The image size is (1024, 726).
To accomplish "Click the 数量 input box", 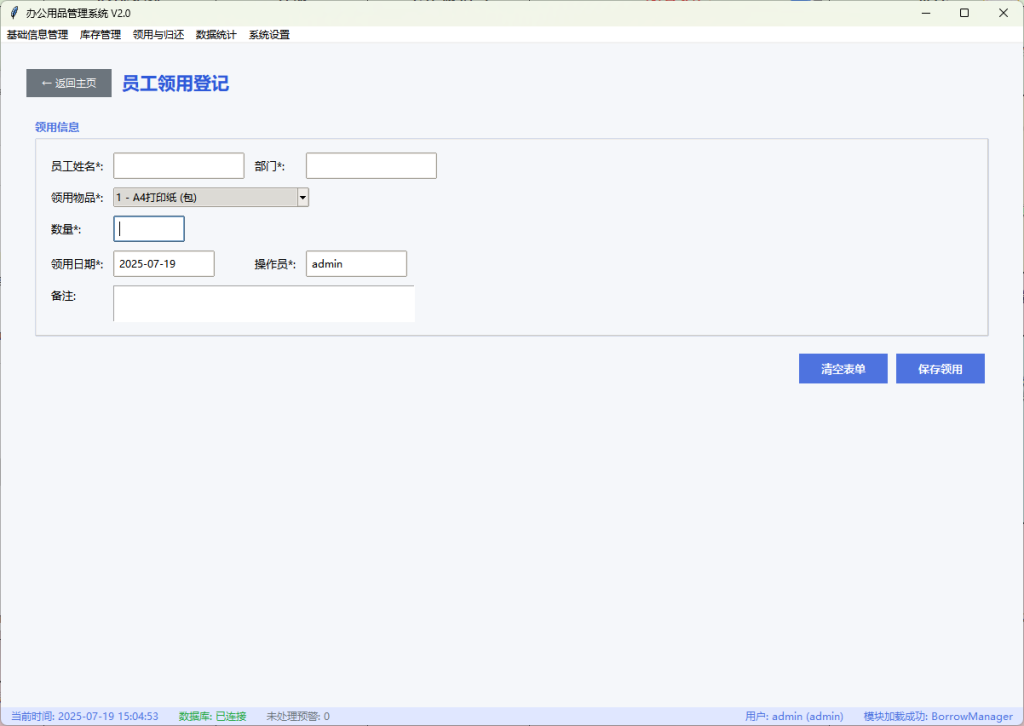I will (149, 229).
